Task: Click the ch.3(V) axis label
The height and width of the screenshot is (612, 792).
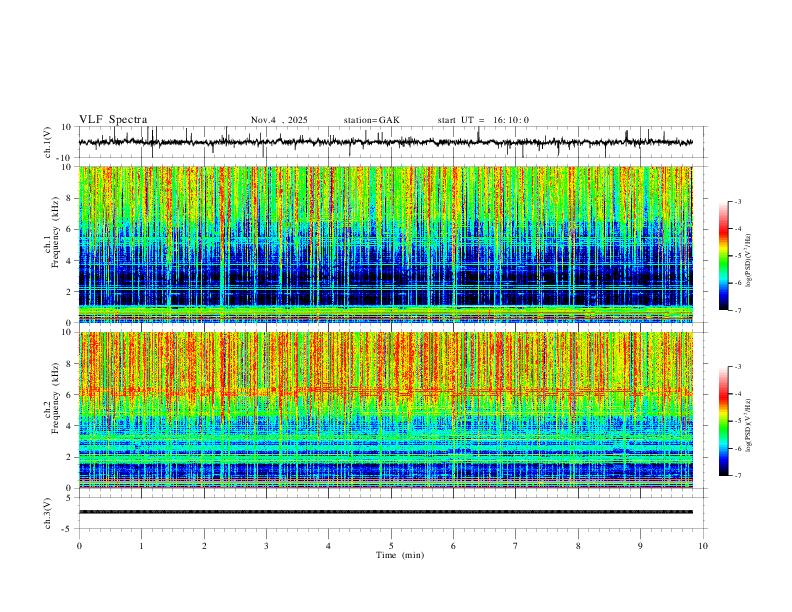Action: pos(48,513)
